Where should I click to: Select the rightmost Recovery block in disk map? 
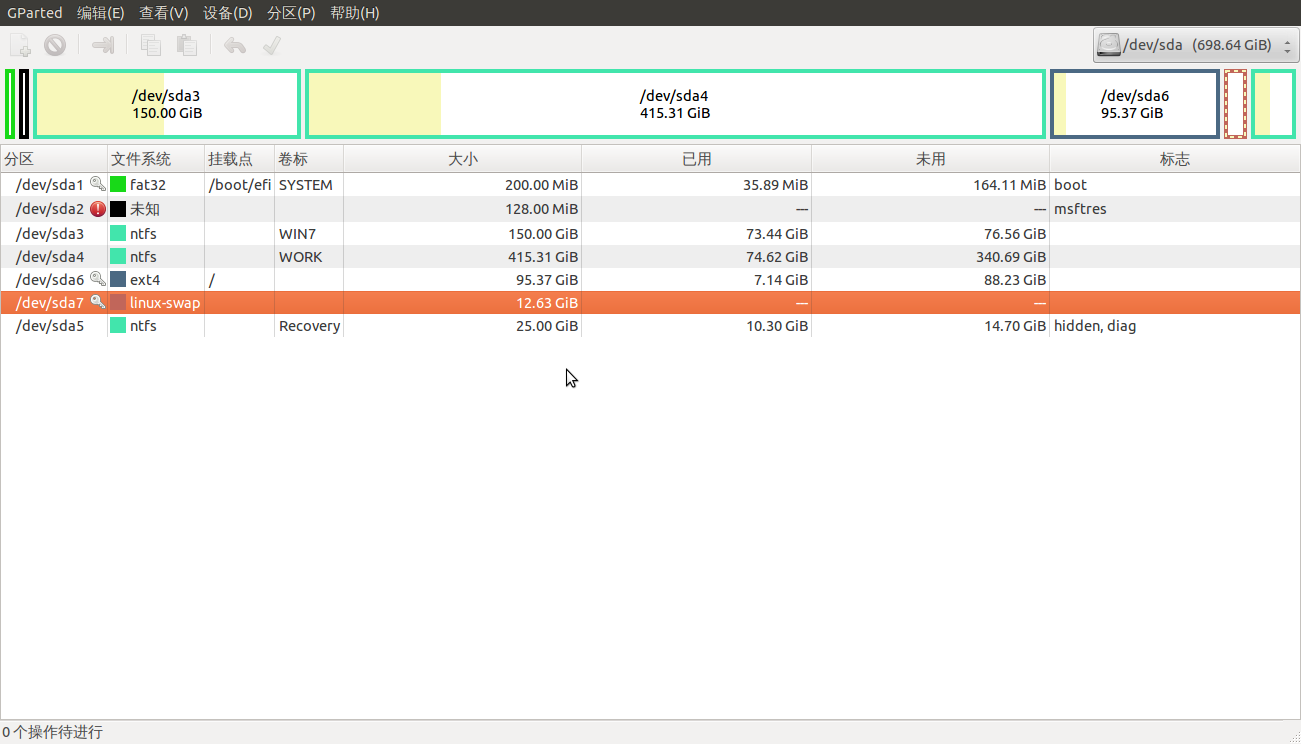(1274, 104)
